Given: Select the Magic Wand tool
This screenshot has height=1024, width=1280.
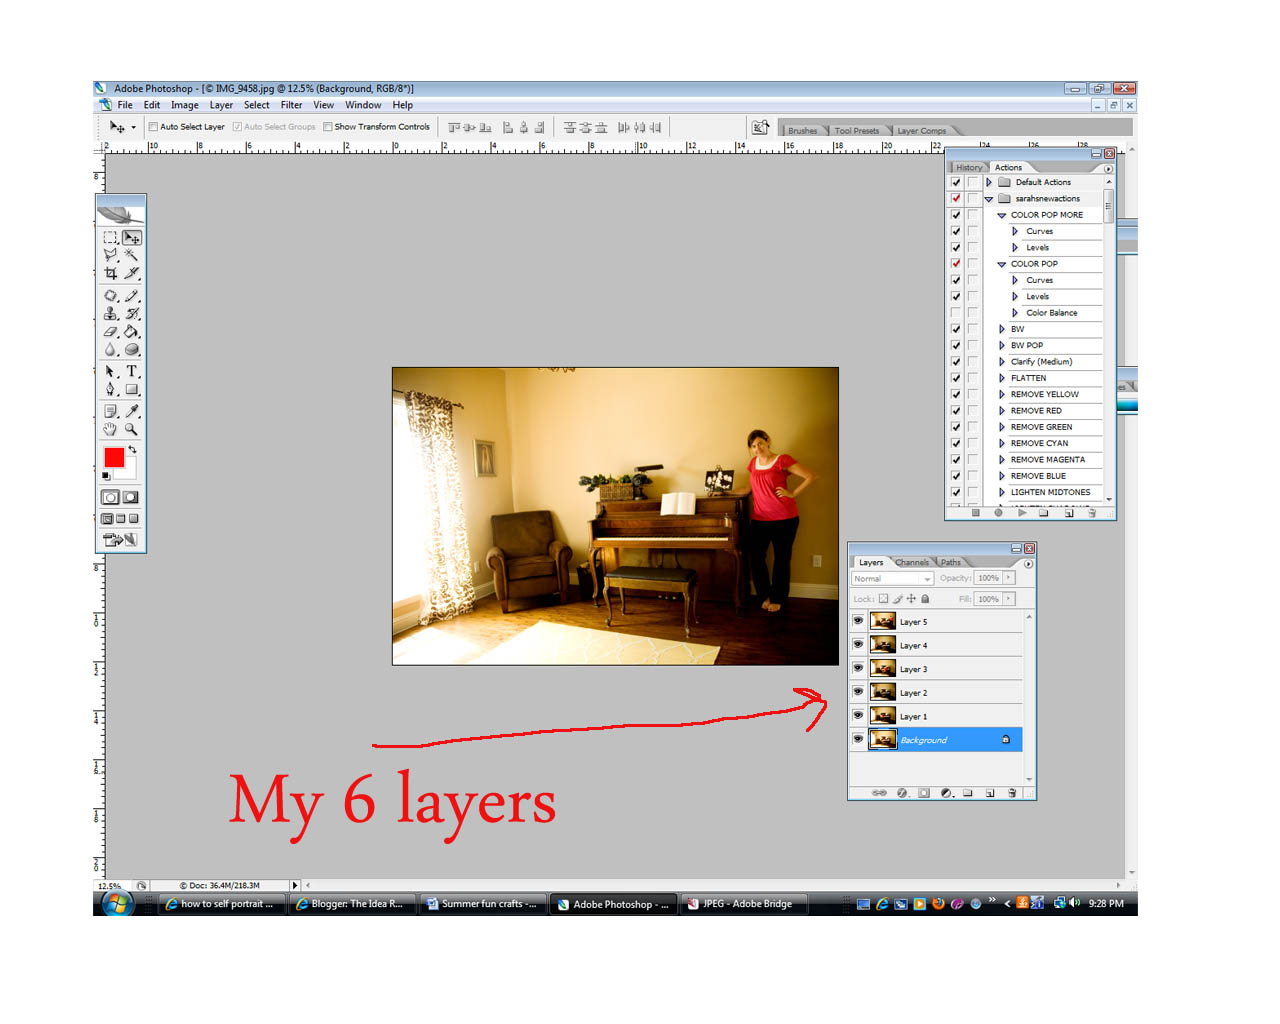Looking at the screenshot, I should 132,255.
